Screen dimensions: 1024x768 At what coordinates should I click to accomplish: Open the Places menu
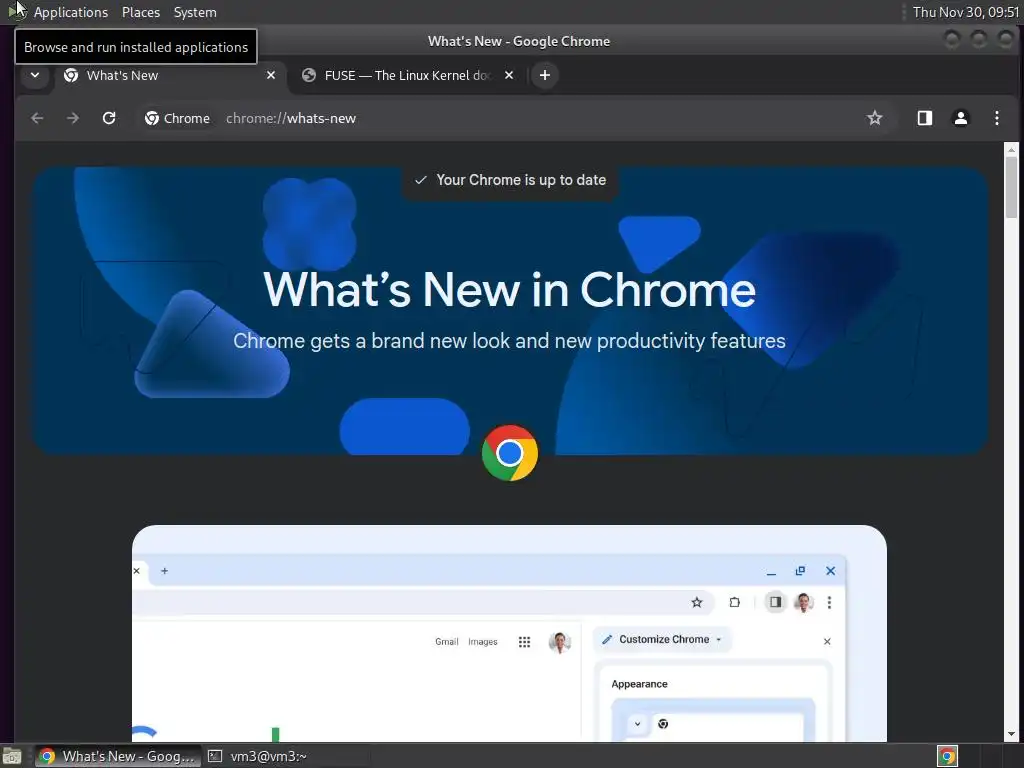pos(141,12)
